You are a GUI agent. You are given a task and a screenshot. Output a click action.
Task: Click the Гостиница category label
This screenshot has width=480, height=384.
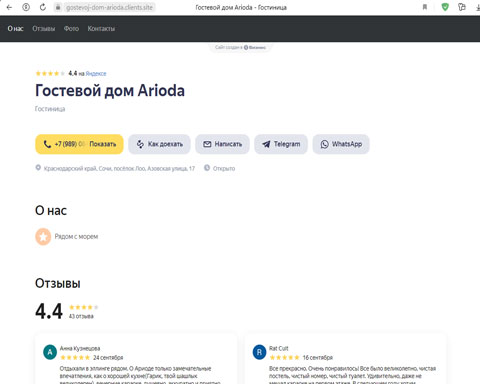50,109
